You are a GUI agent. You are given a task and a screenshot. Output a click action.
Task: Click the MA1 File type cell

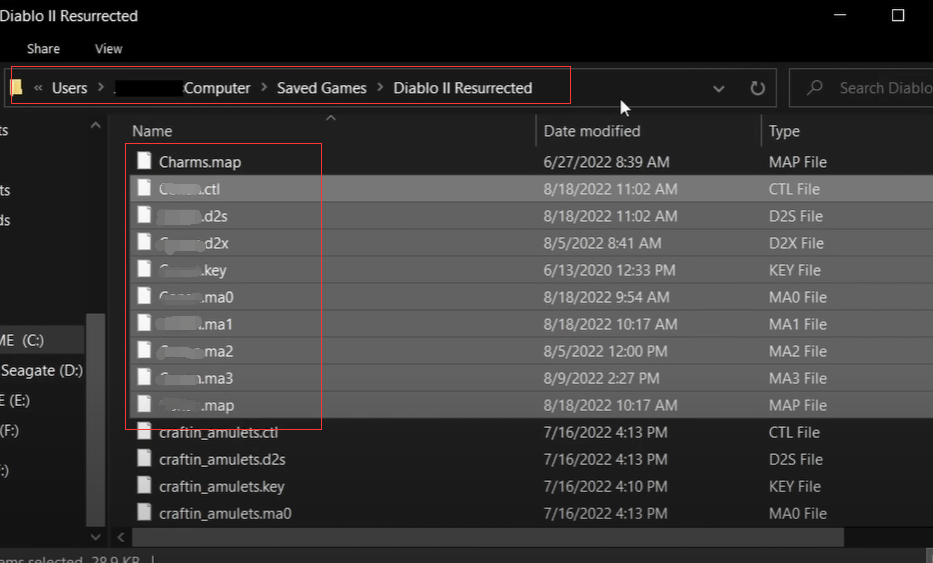click(797, 324)
